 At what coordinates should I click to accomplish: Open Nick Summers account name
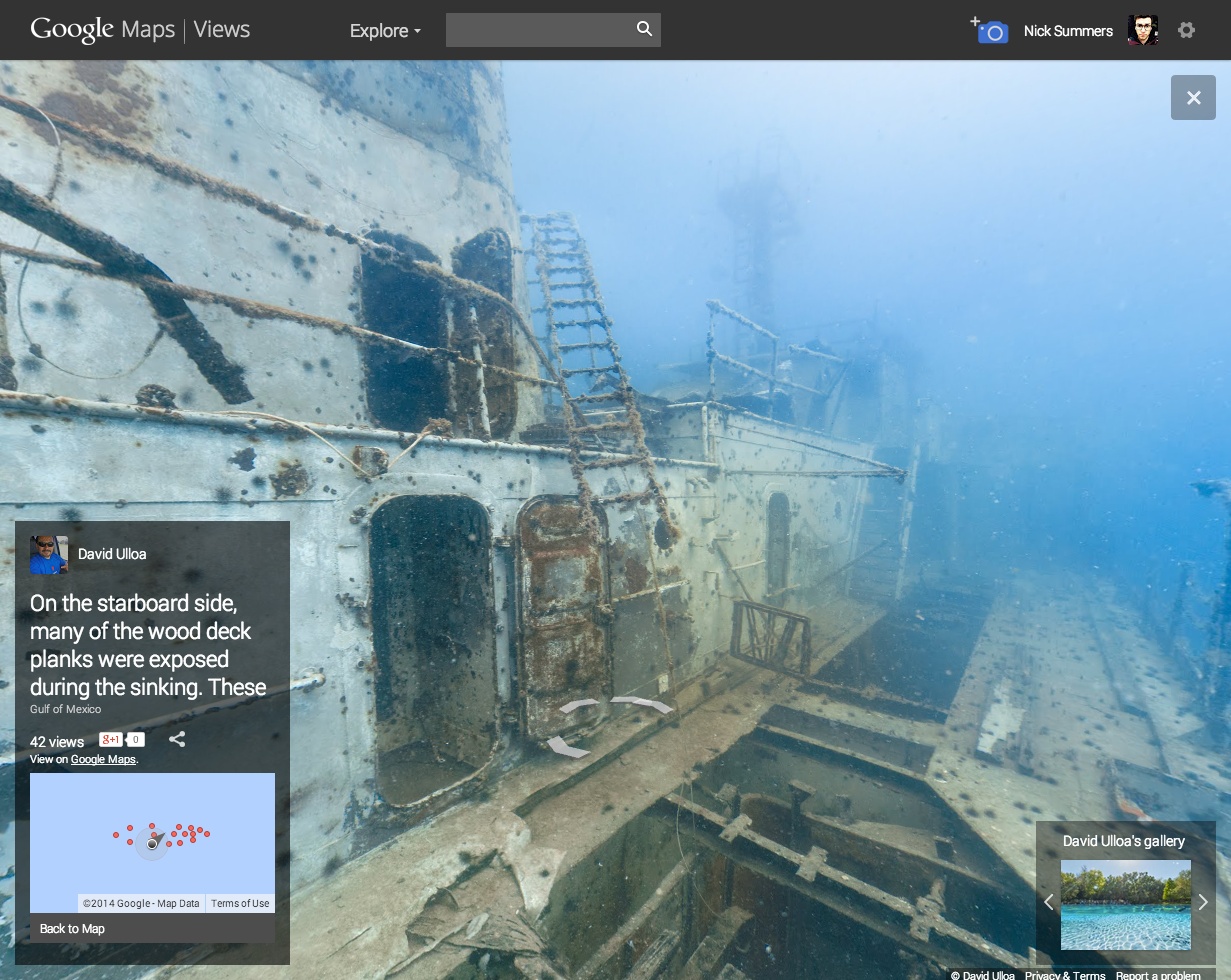coord(1068,31)
